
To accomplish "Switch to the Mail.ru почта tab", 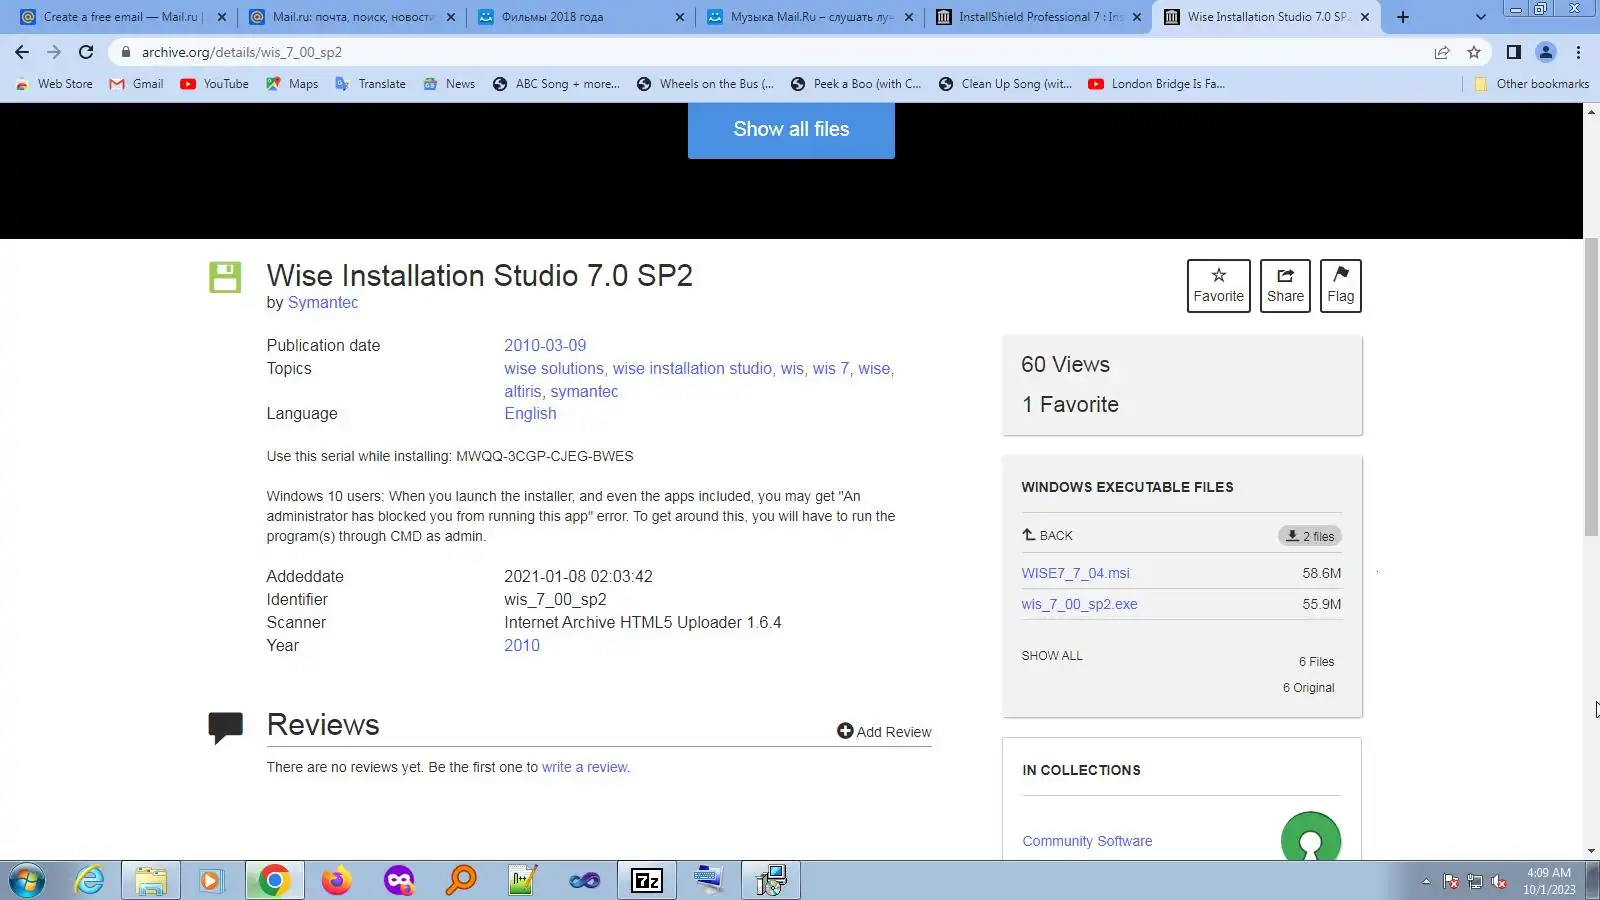I will 352,17.
